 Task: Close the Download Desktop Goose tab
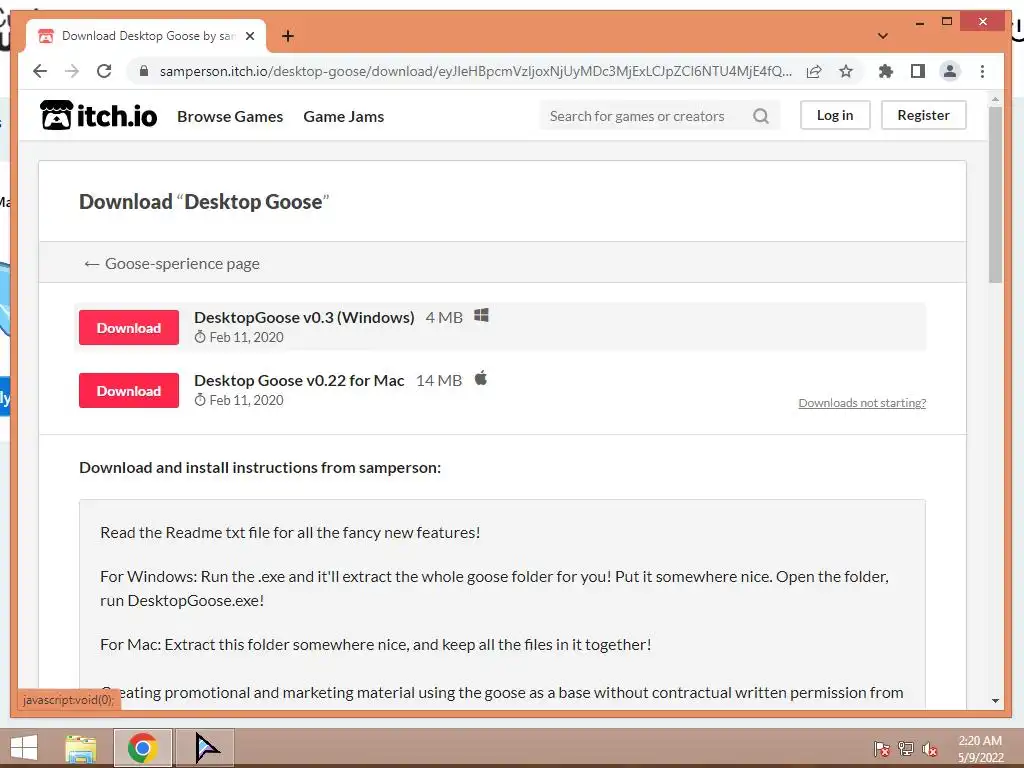249,36
